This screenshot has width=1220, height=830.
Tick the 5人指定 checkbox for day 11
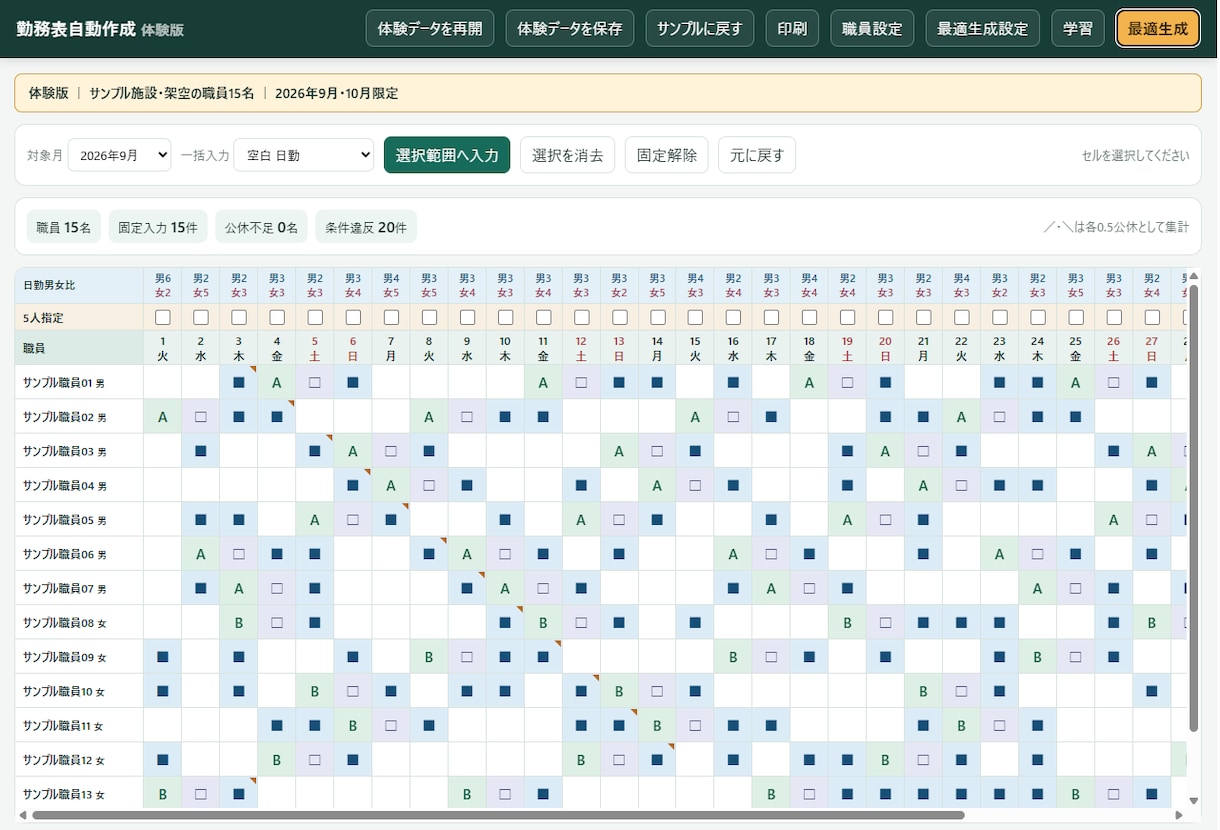(543, 317)
